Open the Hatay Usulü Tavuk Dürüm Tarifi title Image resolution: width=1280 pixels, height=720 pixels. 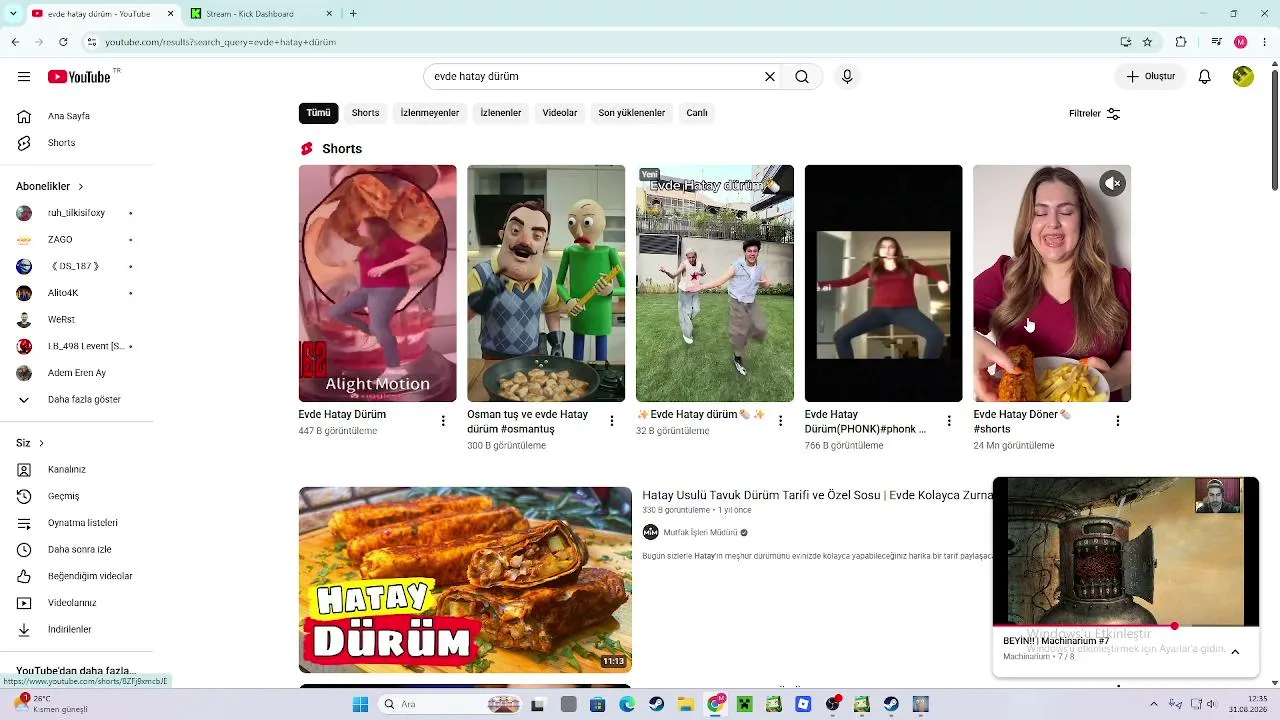pos(817,495)
